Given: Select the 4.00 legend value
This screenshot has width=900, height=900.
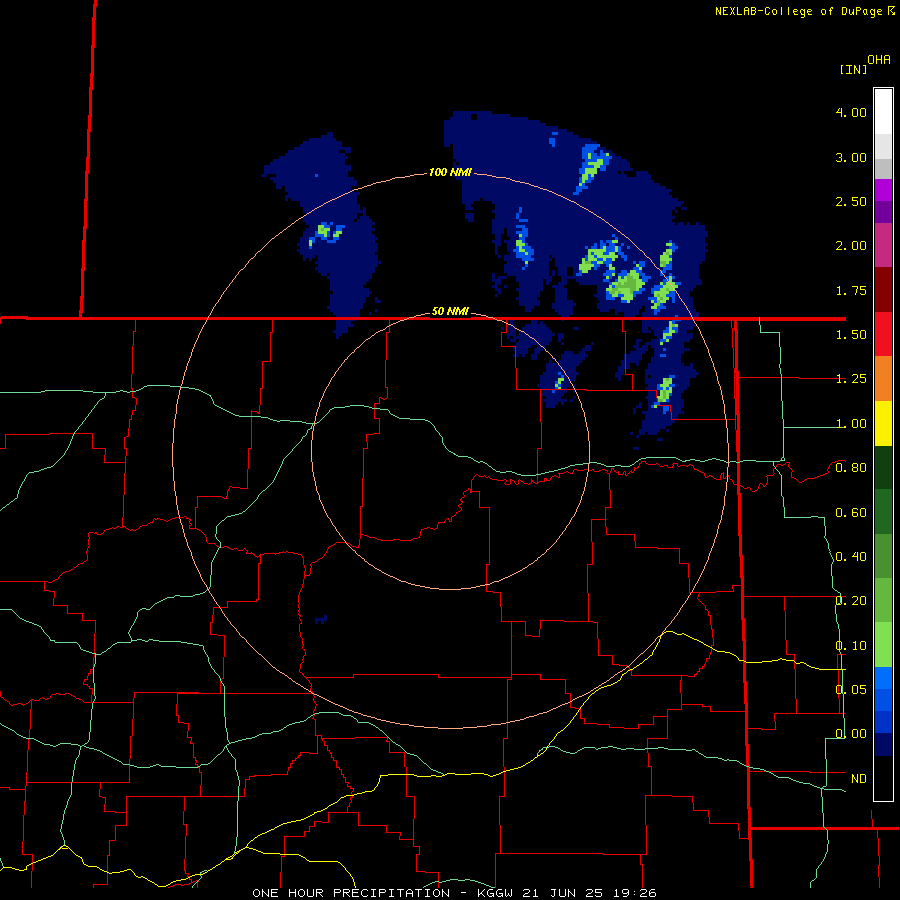Looking at the screenshot, I should tap(851, 112).
